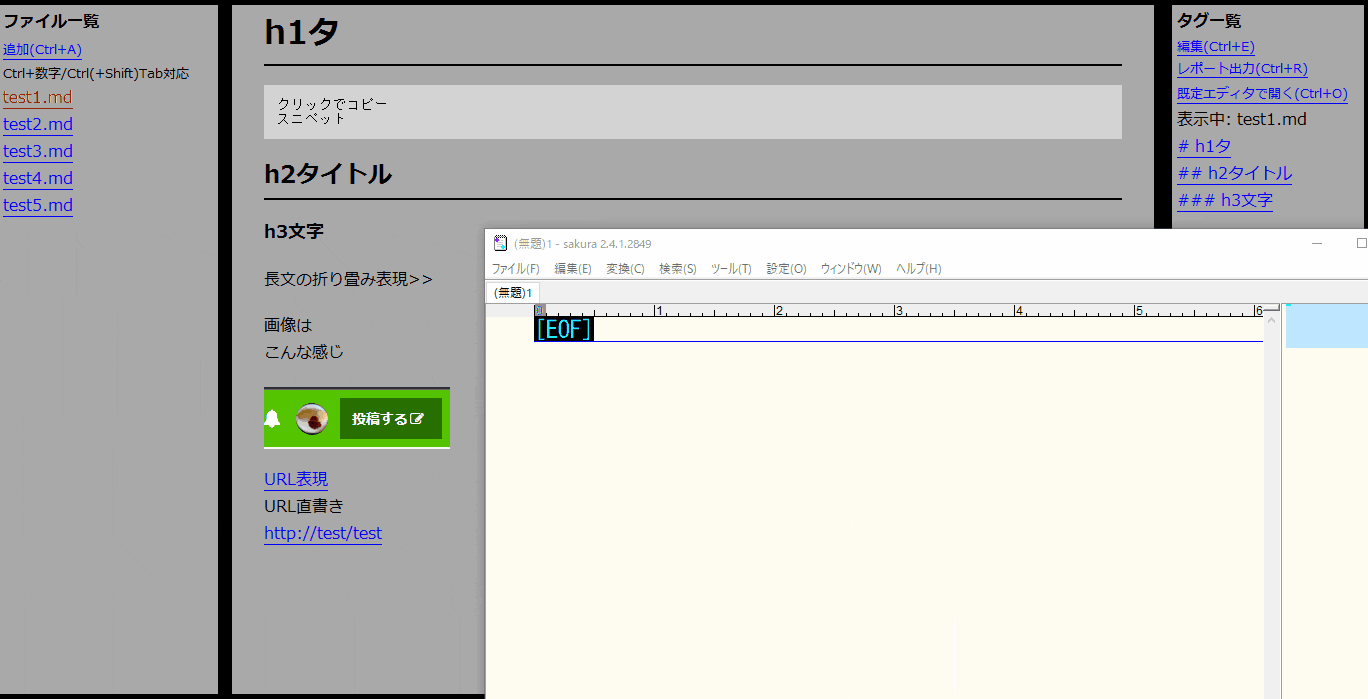
Task: Click レポート出力(Ctrl+R) link
Action: (x=1243, y=70)
